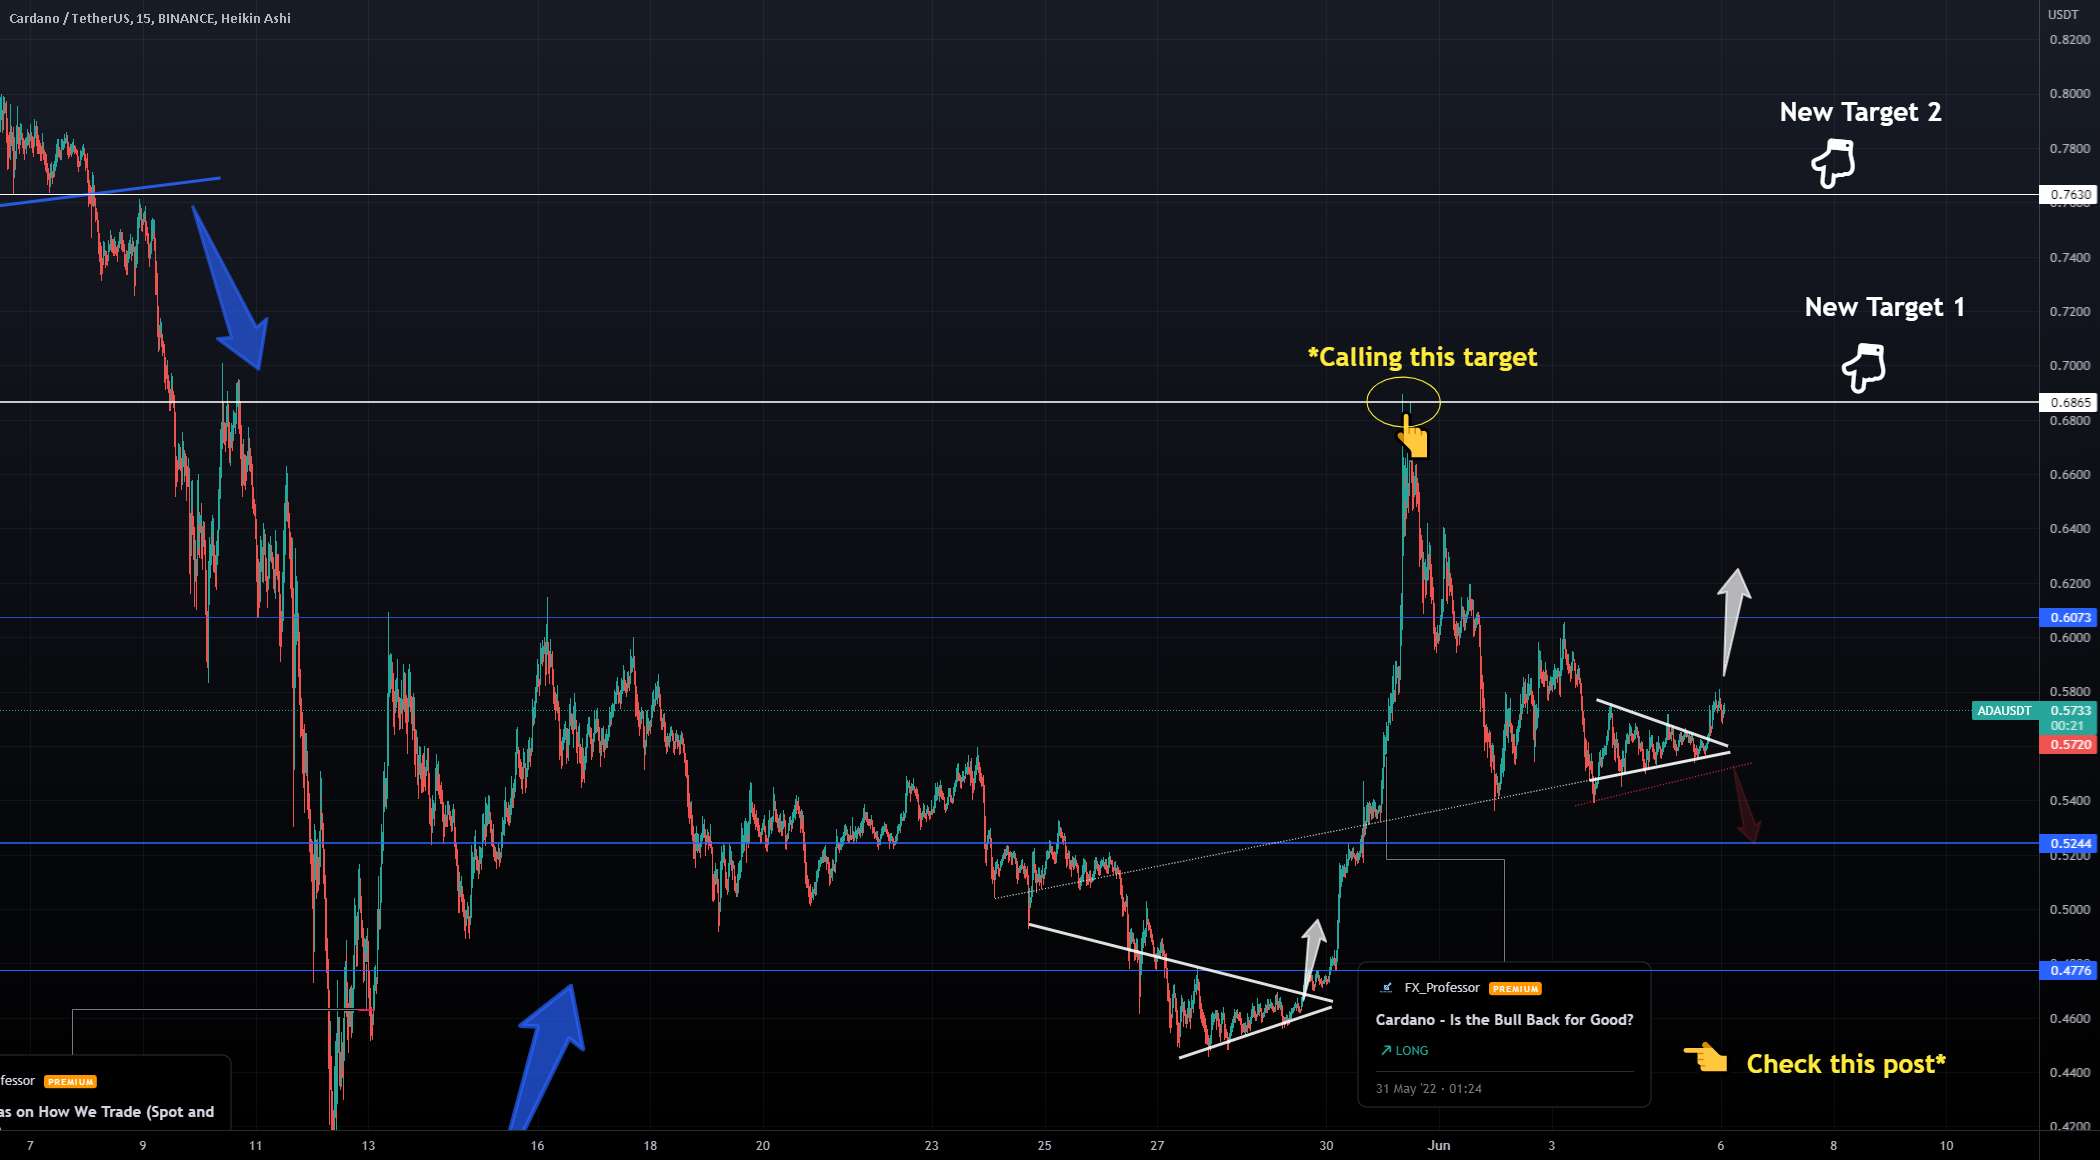Click the 0.7400 tick on price axis
Image resolution: width=2100 pixels, height=1160 pixels.
click(2069, 258)
